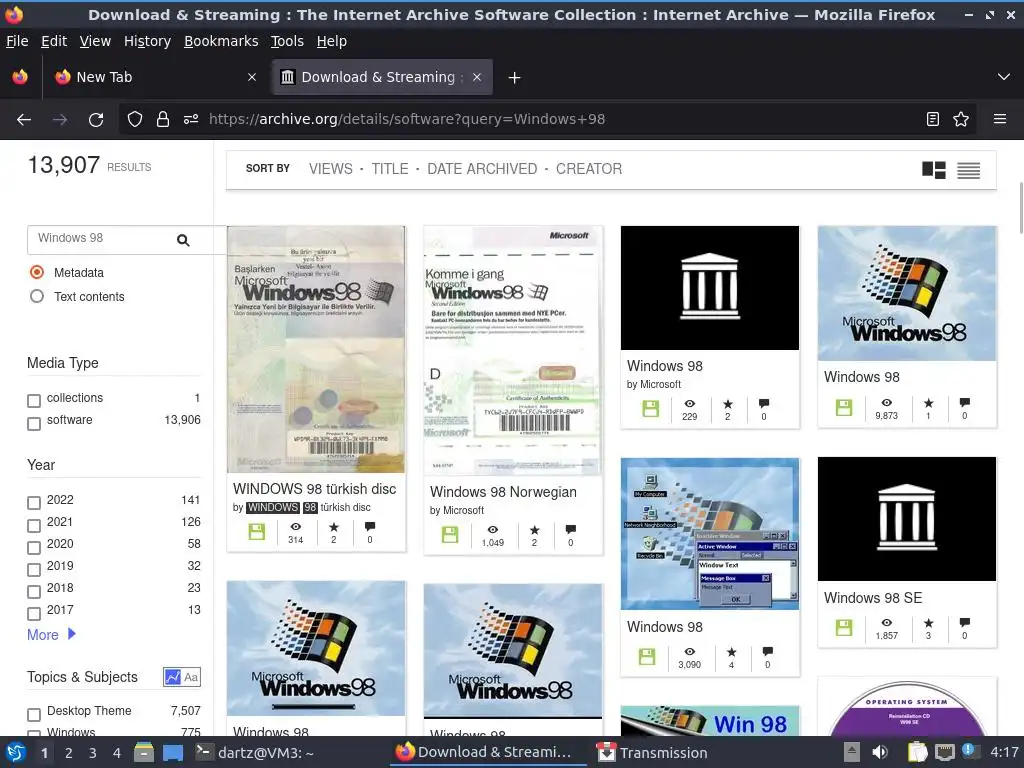Check the Desktop Theme topic filter
The width and height of the screenshot is (1024, 768).
click(34, 714)
